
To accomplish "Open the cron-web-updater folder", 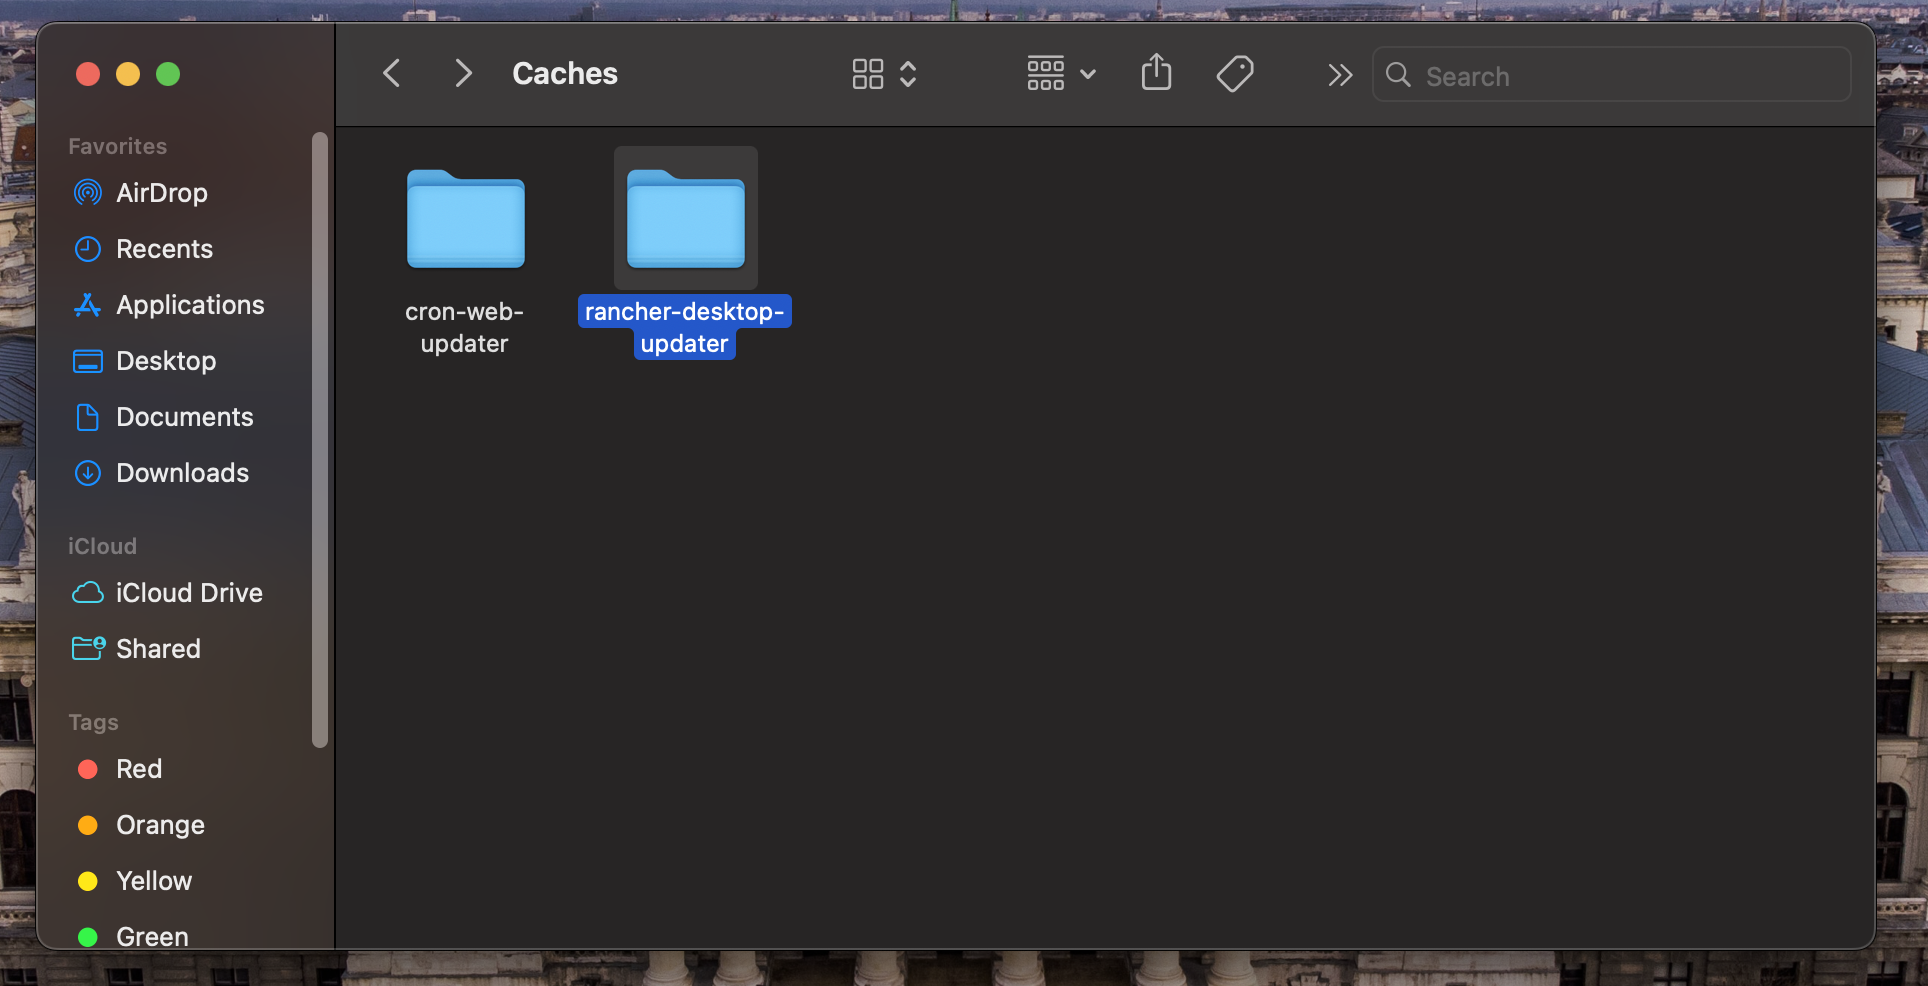I will [x=464, y=220].
